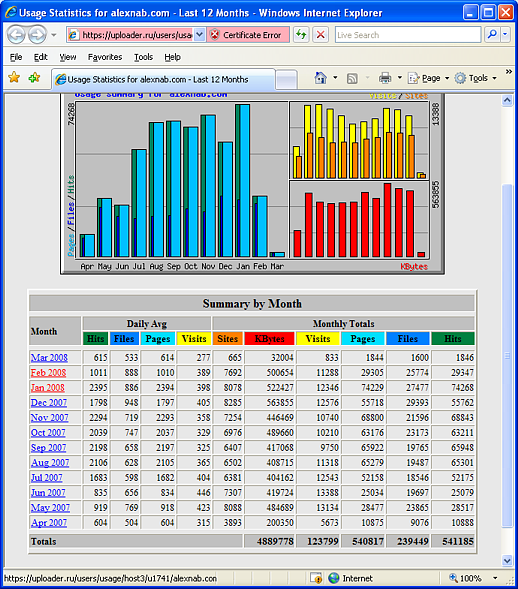Open the Favorites menu
This screenshot has height=589, width=518.
click(x=105, y=57)
